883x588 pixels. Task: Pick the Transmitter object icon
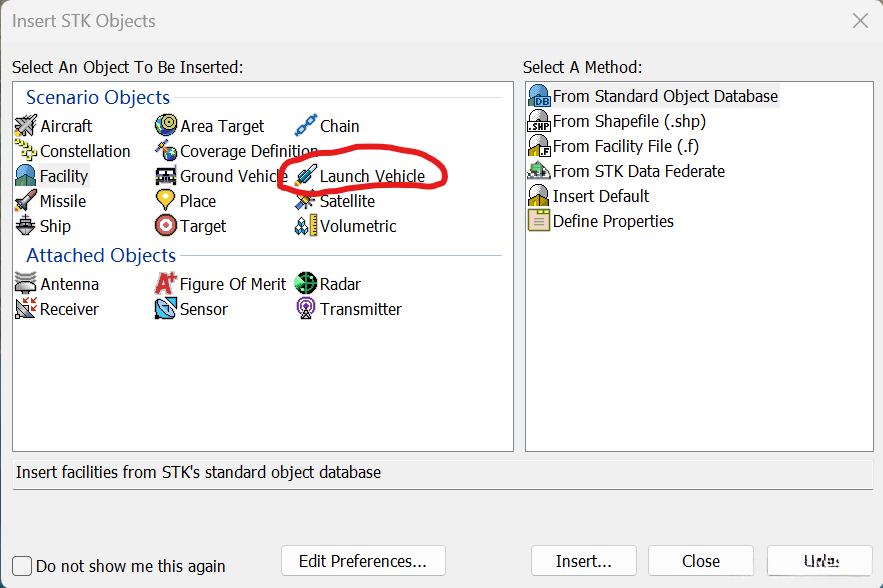click(x=306, y=309)
